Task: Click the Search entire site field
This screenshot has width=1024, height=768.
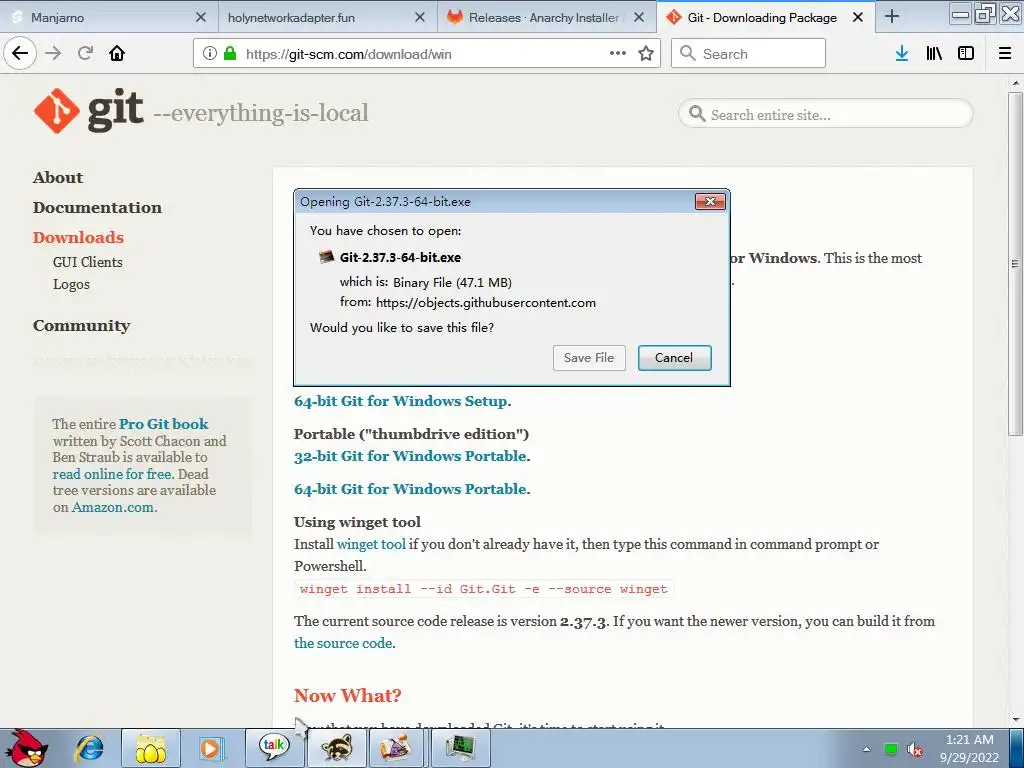Action: (x=826, y=114)
